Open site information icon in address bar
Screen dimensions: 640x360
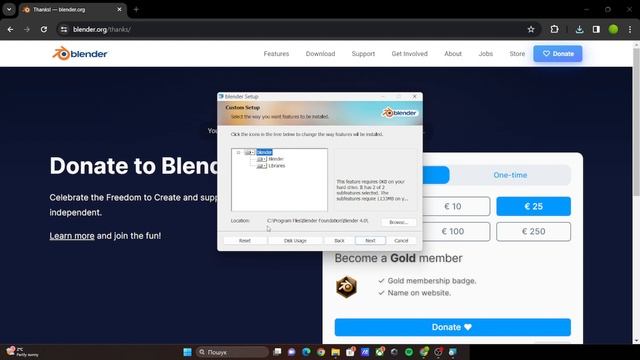(x=64, y=29)
